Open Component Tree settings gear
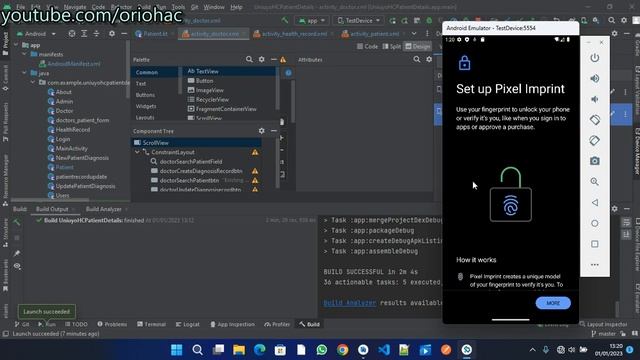 pos(262,131)
